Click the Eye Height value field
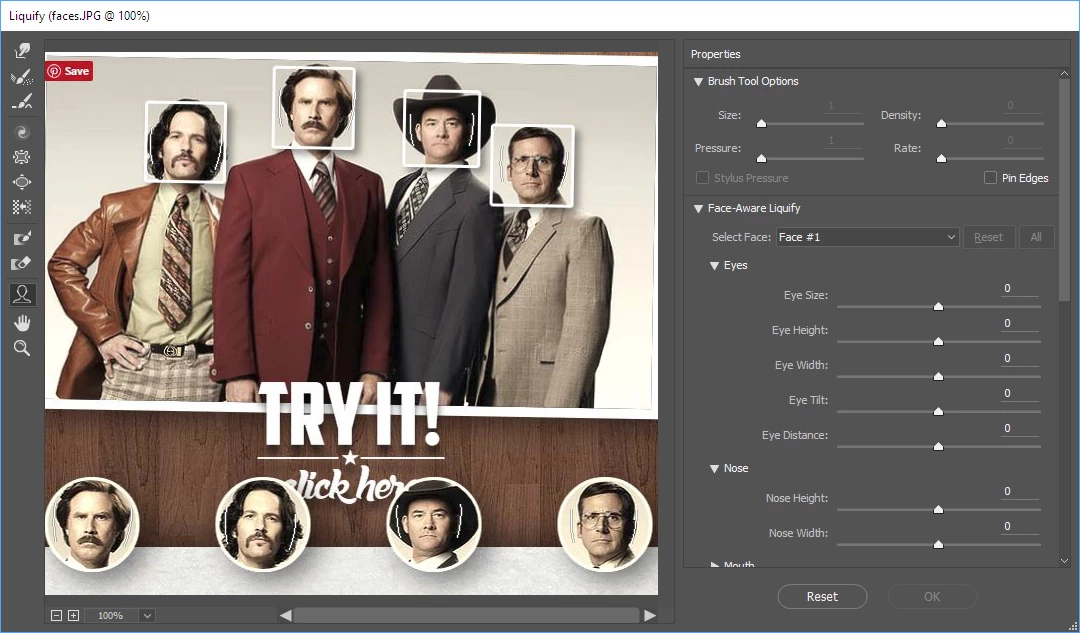This screenshot has height=633, width=1080. (x=1020, y=324)
